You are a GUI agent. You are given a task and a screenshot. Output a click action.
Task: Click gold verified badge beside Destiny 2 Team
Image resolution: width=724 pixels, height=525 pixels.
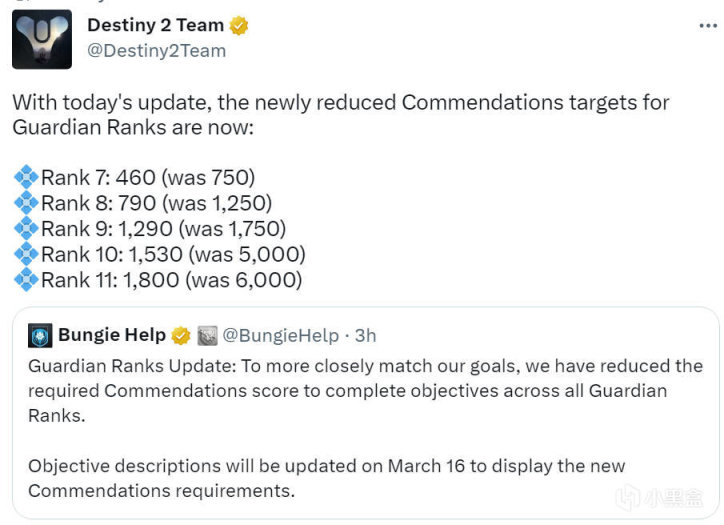(x=240, y=26)
